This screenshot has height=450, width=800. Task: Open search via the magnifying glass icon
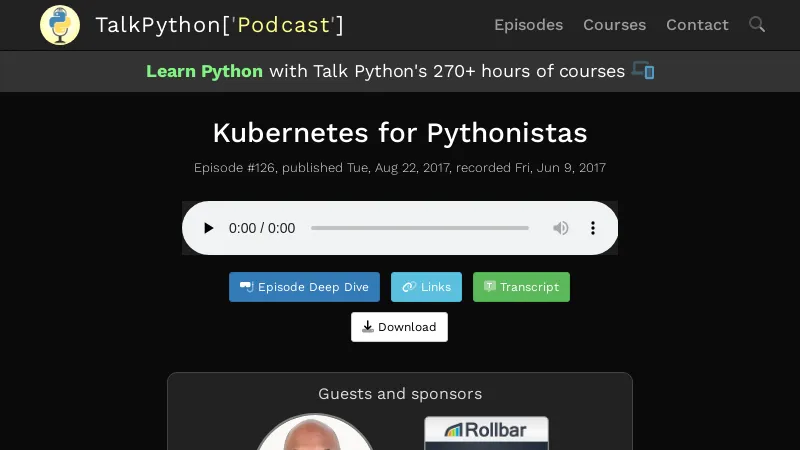[x=757, y=25]
